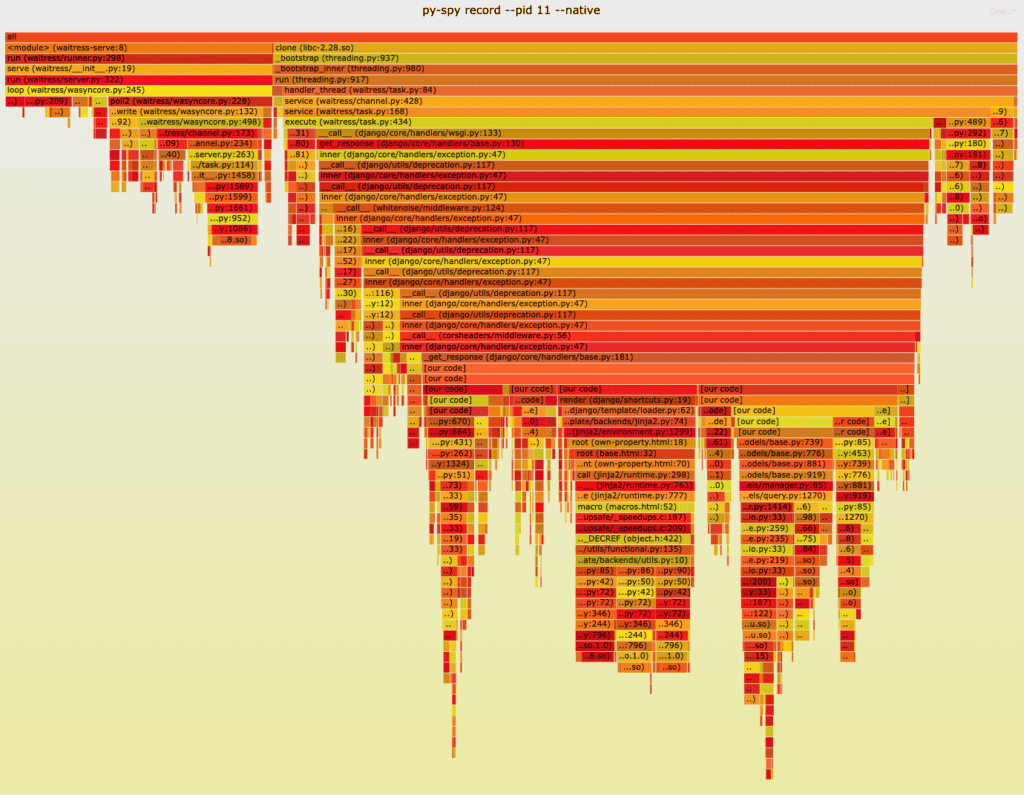Click the ..odels/base.py:739) frame
The height and width of the screenshot is (795, 1024).
pos(785,443)
